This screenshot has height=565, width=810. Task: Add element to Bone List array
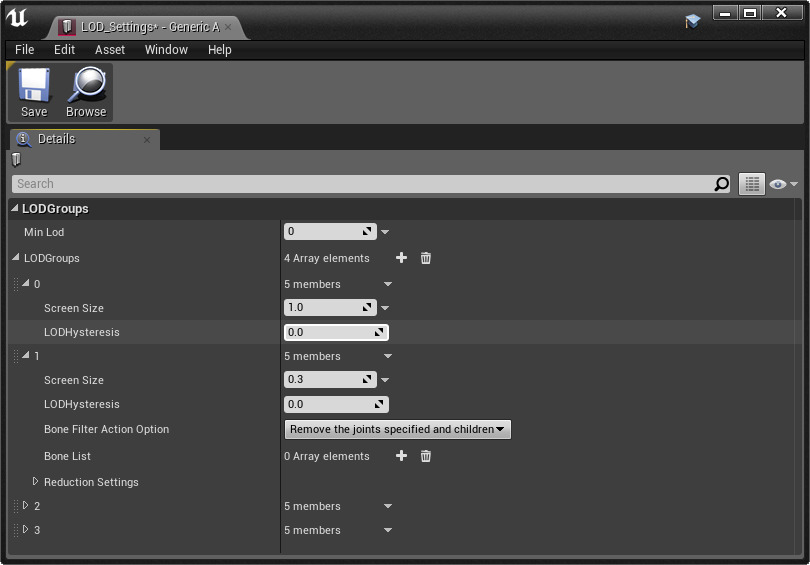coord(401,456)
